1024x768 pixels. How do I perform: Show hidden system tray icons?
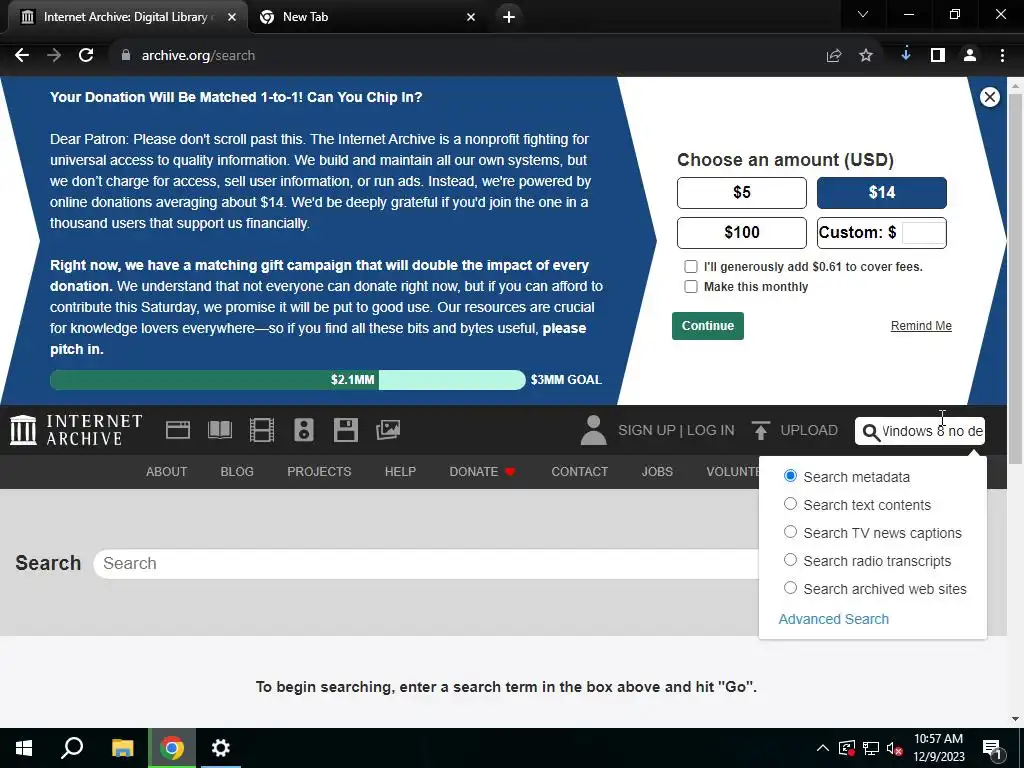823,748
